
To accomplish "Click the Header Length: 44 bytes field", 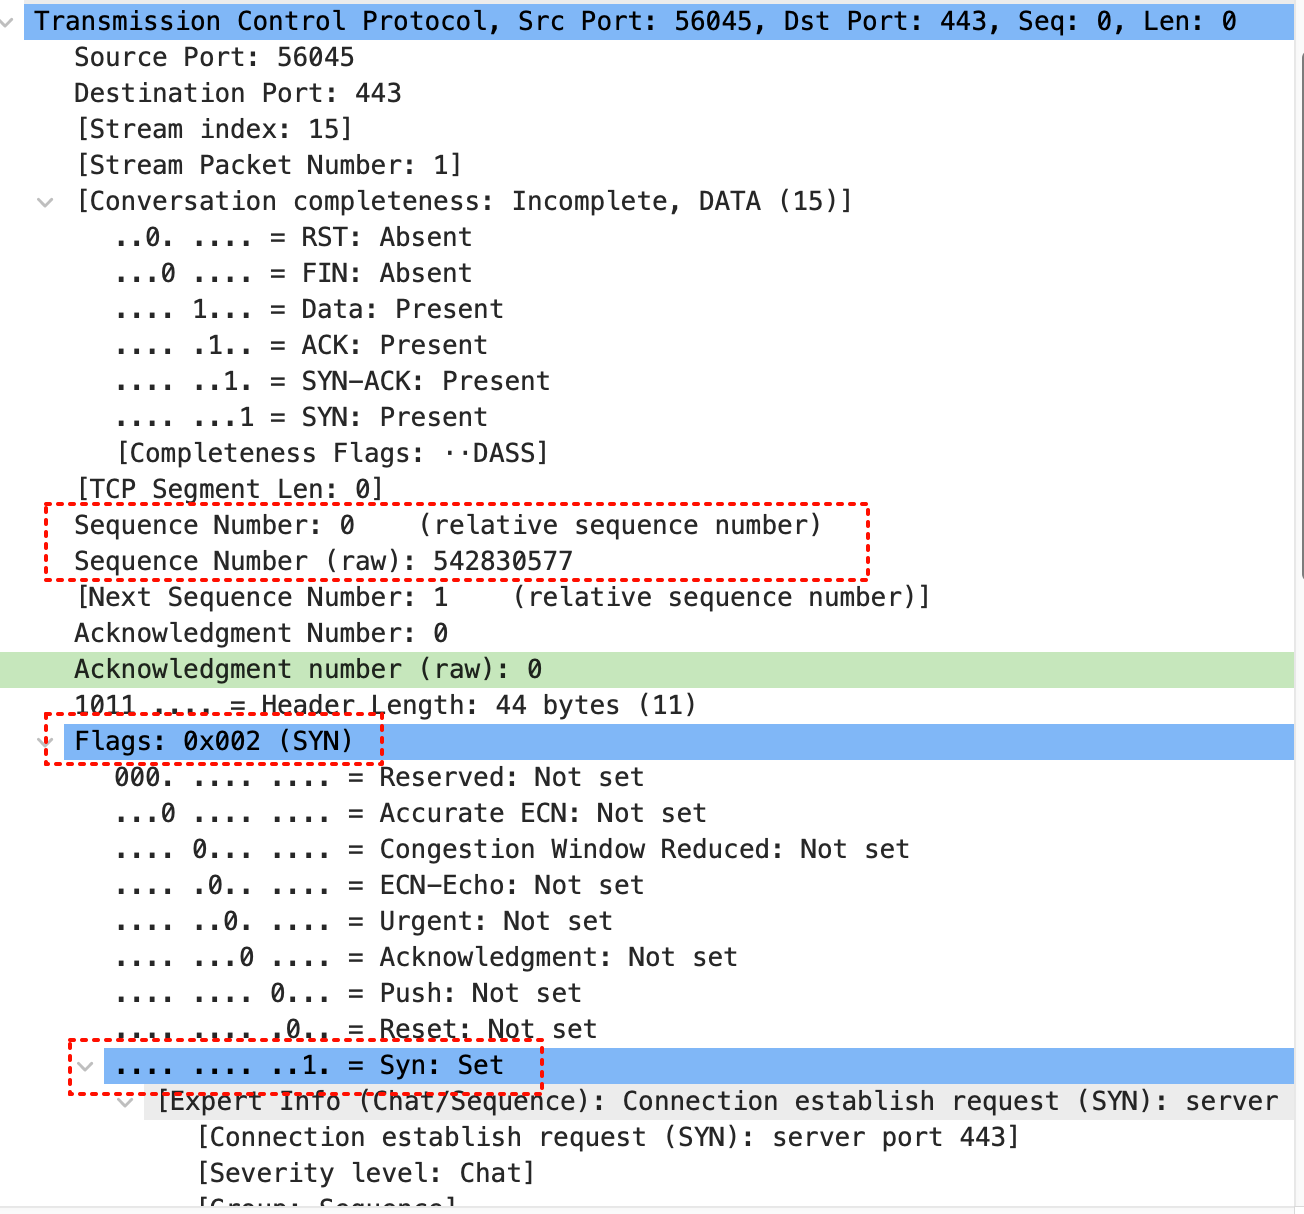I will (385, 705).
